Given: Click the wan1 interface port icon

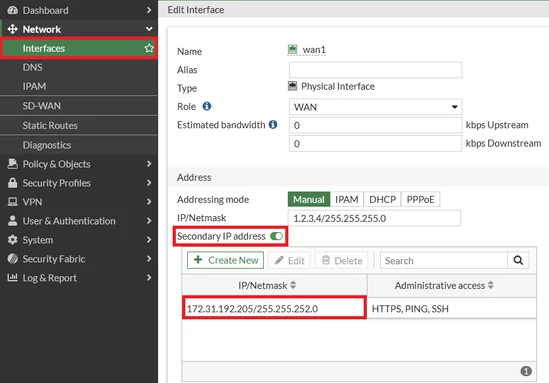Looking at the screenshot, I should coord(292,49).
